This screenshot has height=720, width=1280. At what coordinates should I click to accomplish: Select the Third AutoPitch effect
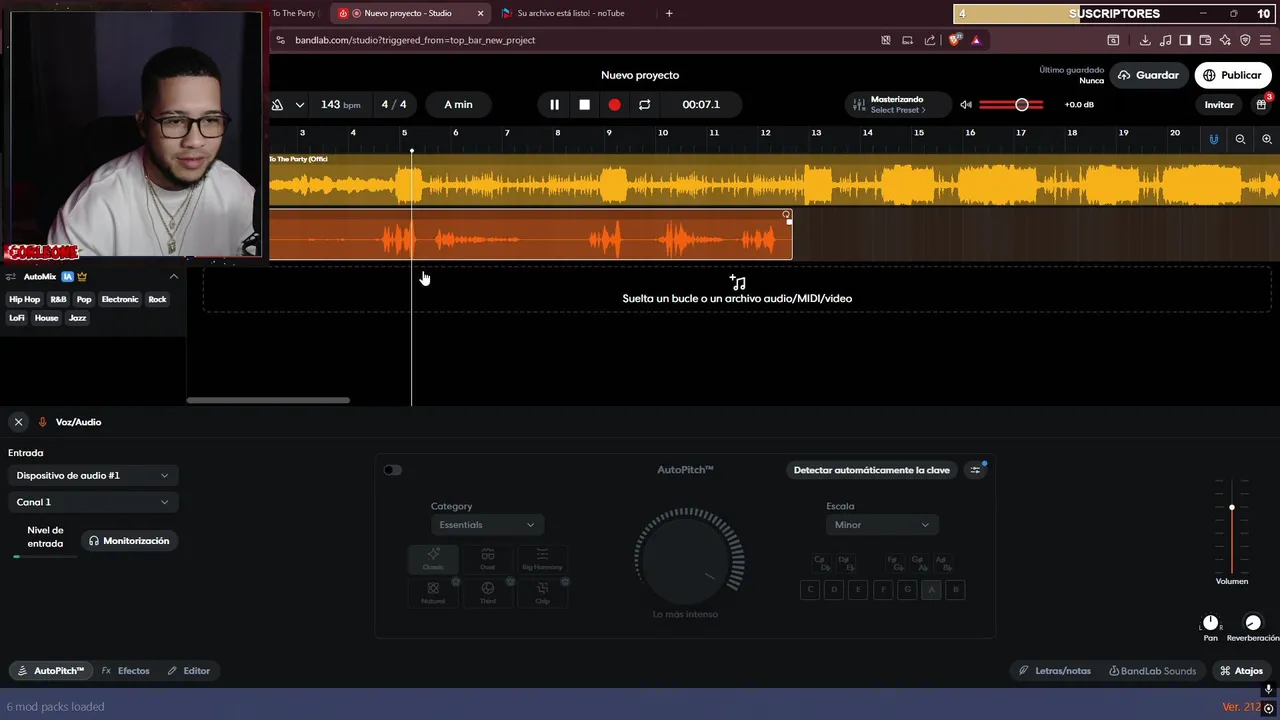[488, 593]
